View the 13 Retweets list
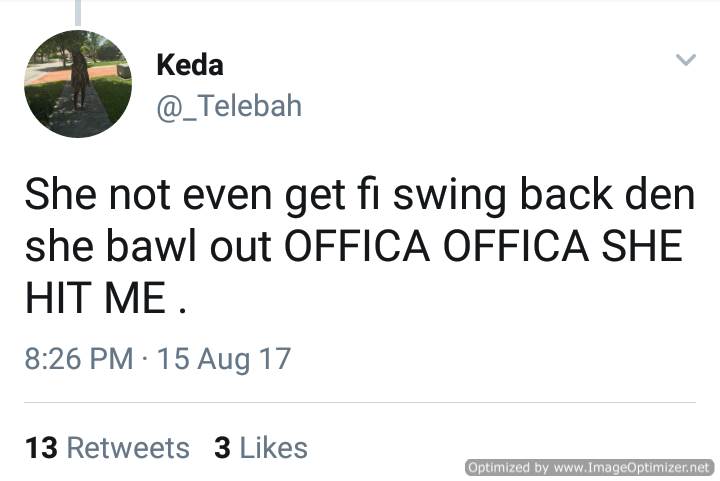 pyautogui.click(x=107, y=448)
